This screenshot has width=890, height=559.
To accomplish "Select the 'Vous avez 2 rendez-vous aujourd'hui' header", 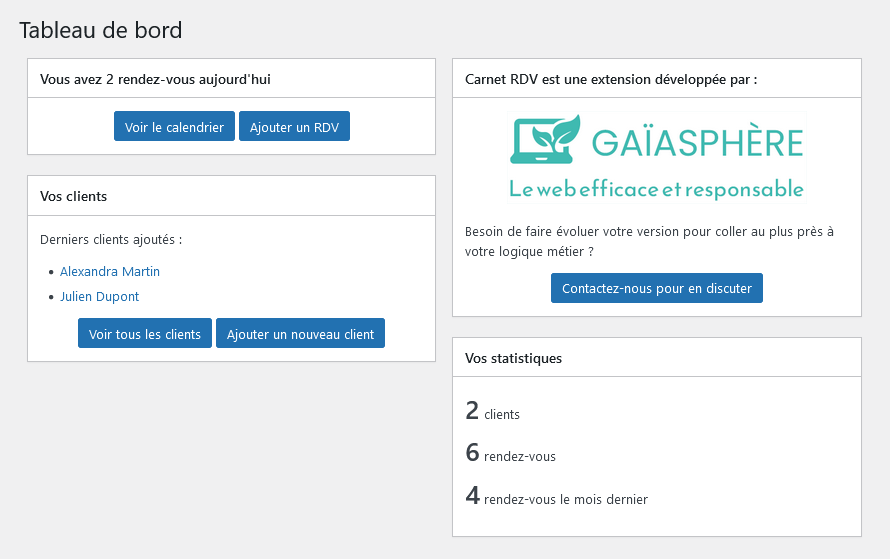I will tap(155, 79).
